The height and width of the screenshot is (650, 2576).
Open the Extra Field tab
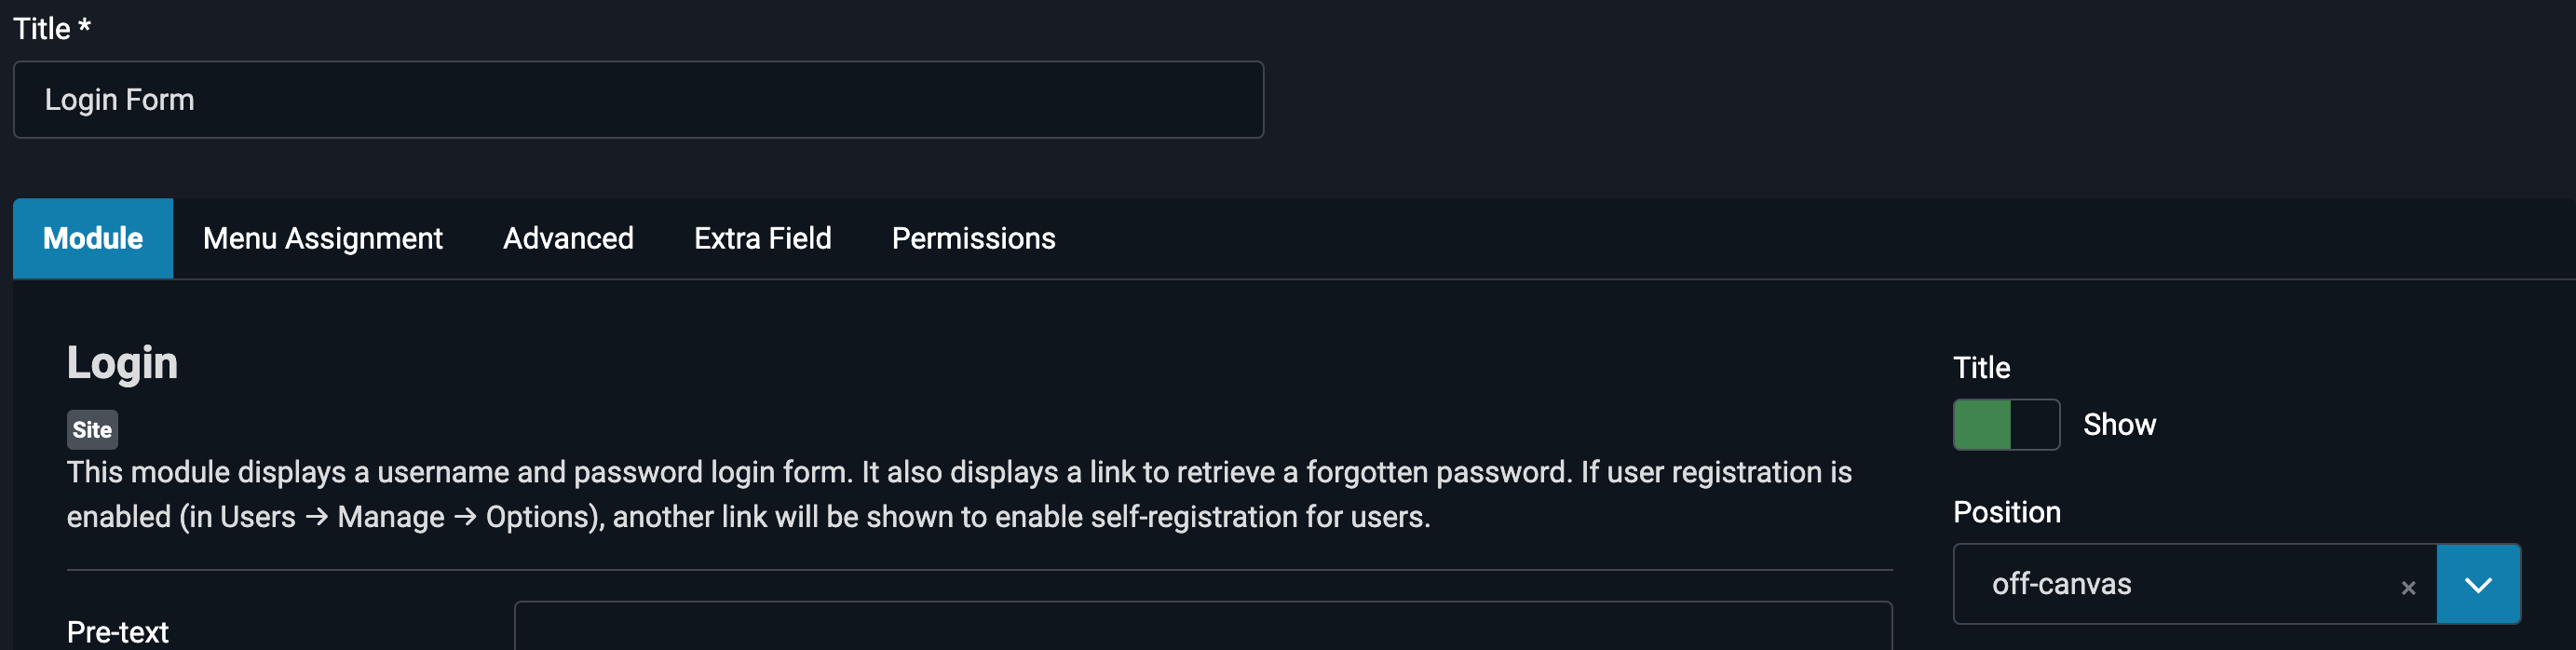click(x=762, y=239)
